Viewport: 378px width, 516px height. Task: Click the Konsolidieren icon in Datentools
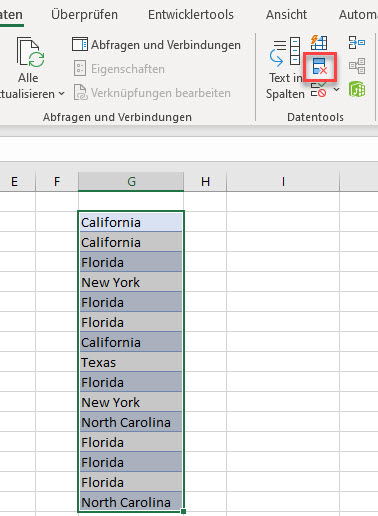(357, 42)
